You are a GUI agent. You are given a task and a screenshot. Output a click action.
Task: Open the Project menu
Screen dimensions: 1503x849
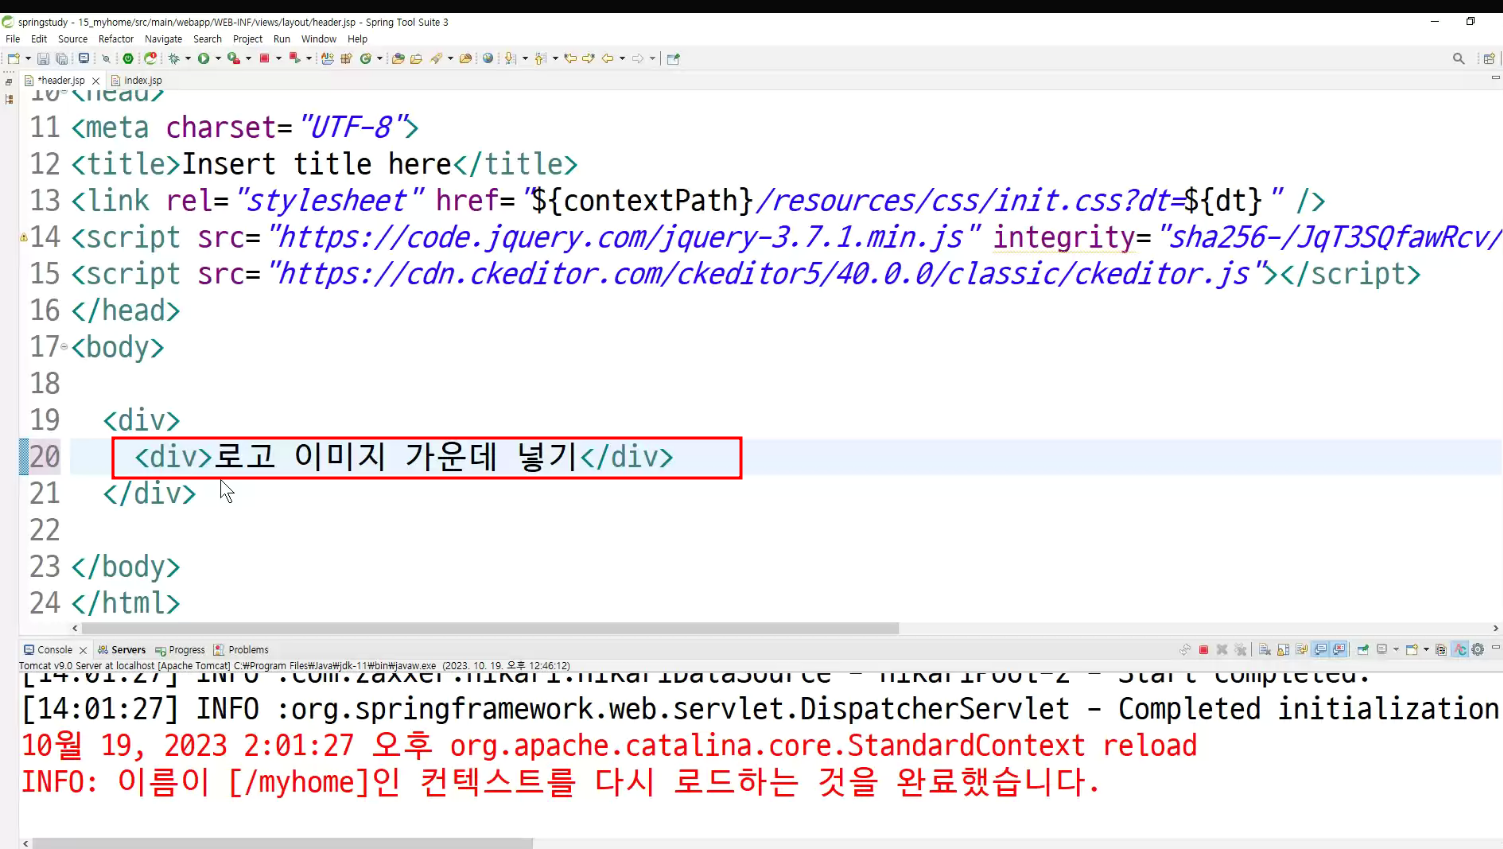pyautogui.click(x=248, y=39)
